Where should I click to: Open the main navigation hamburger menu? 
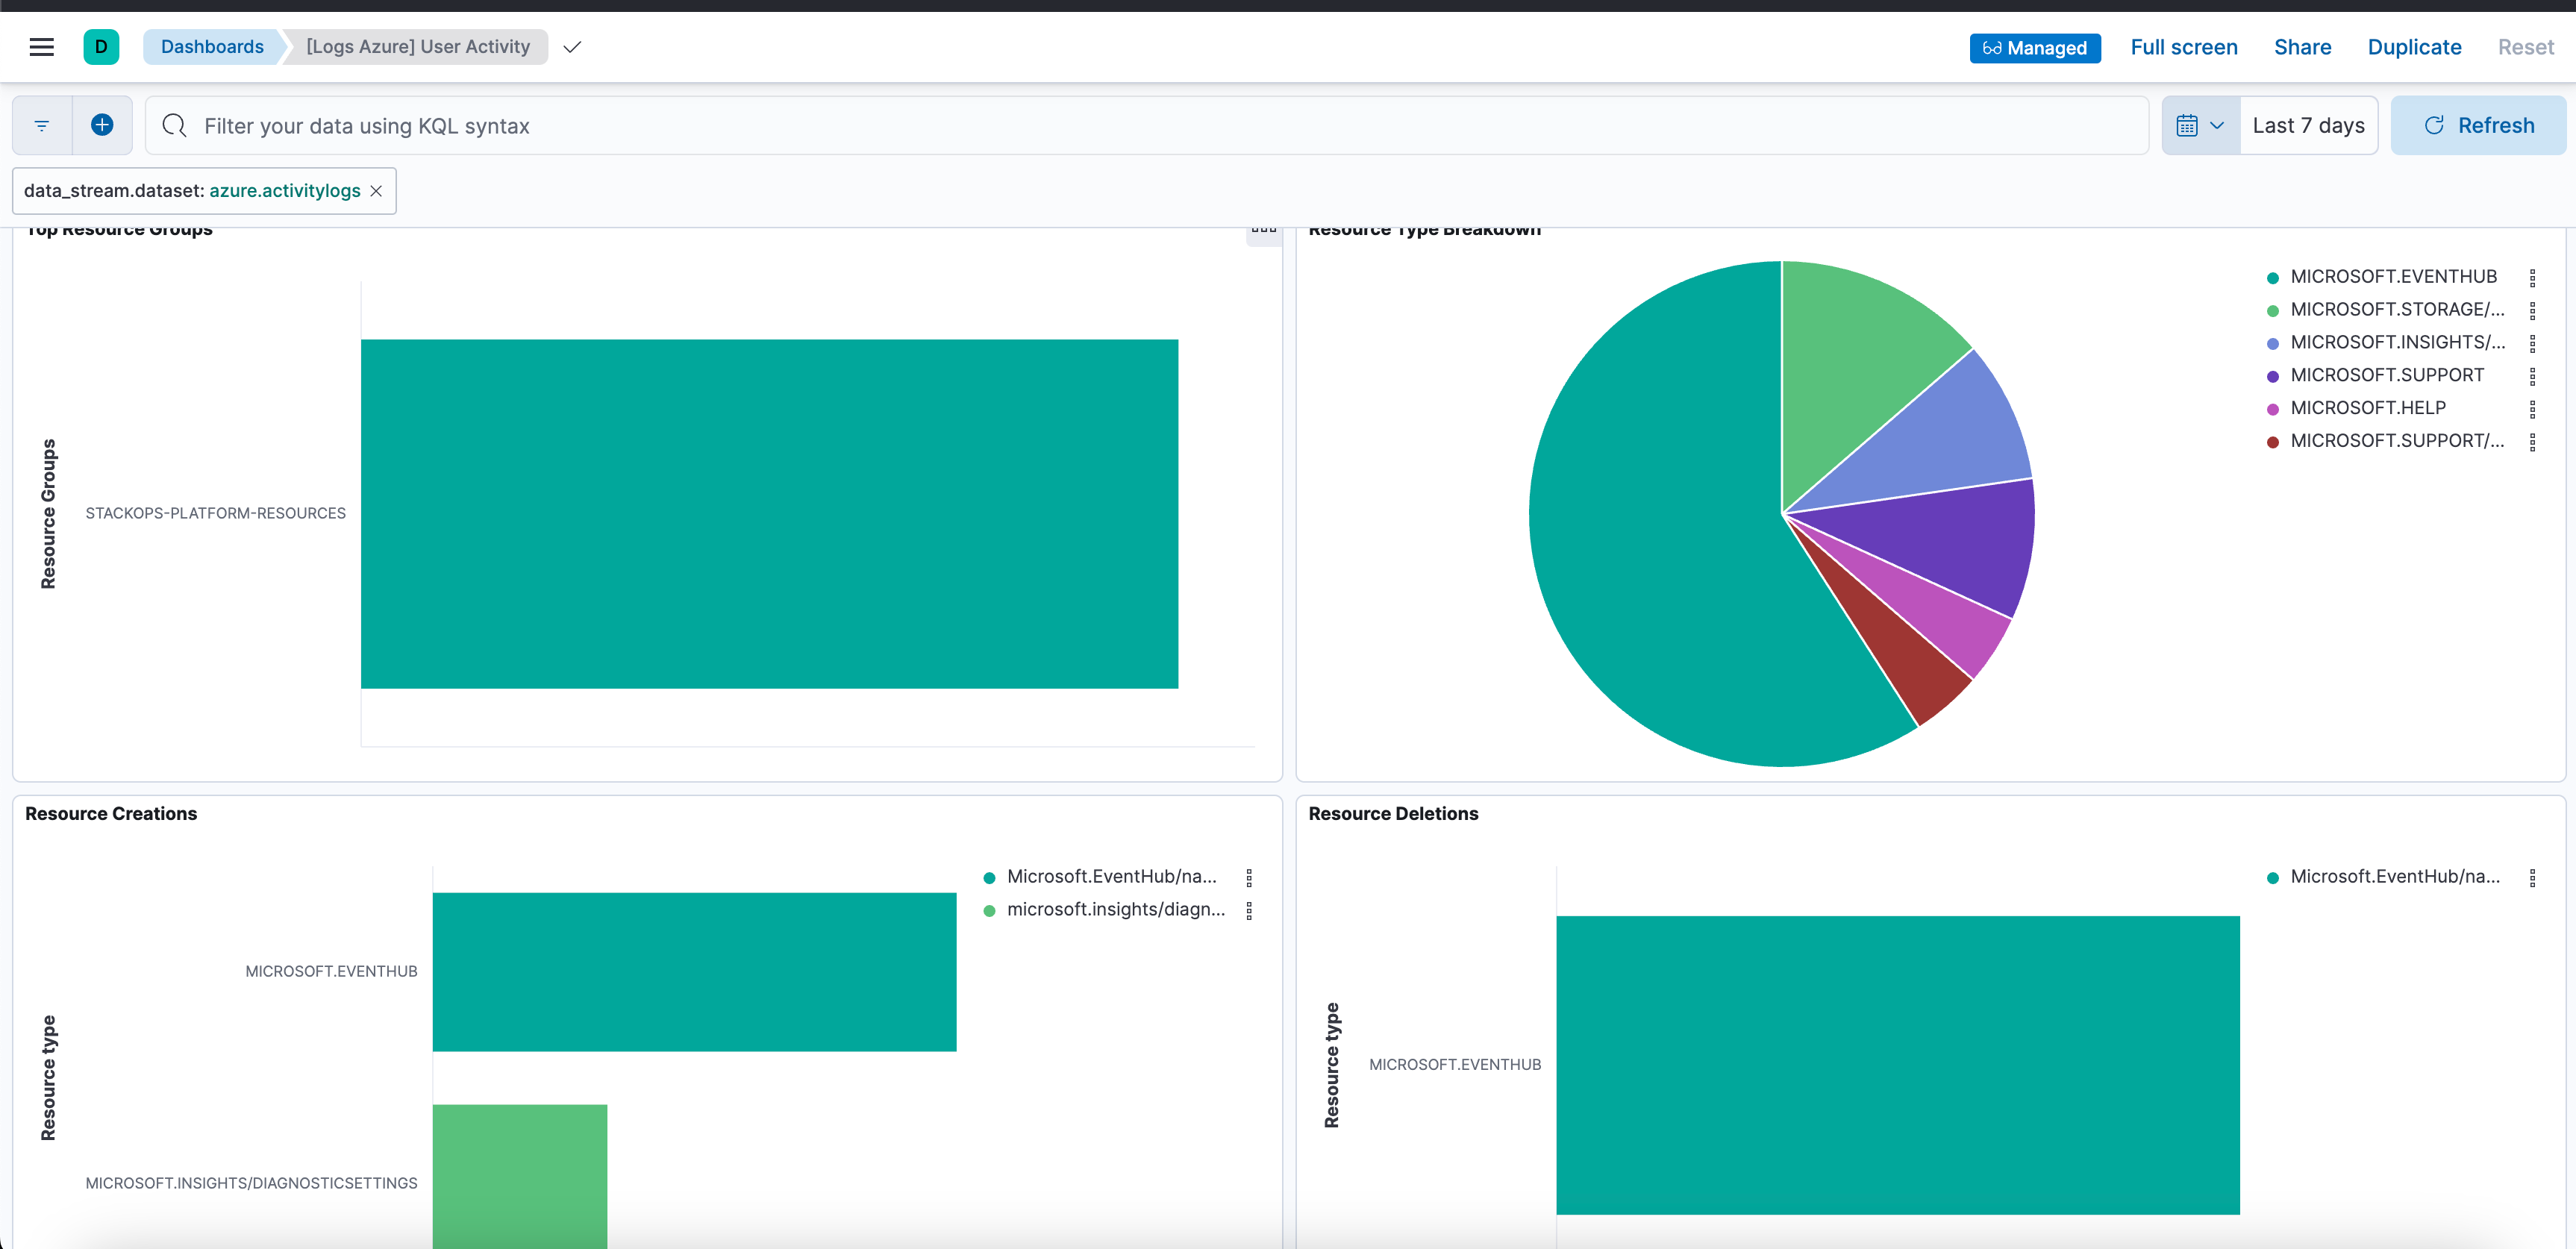[42, 47]
